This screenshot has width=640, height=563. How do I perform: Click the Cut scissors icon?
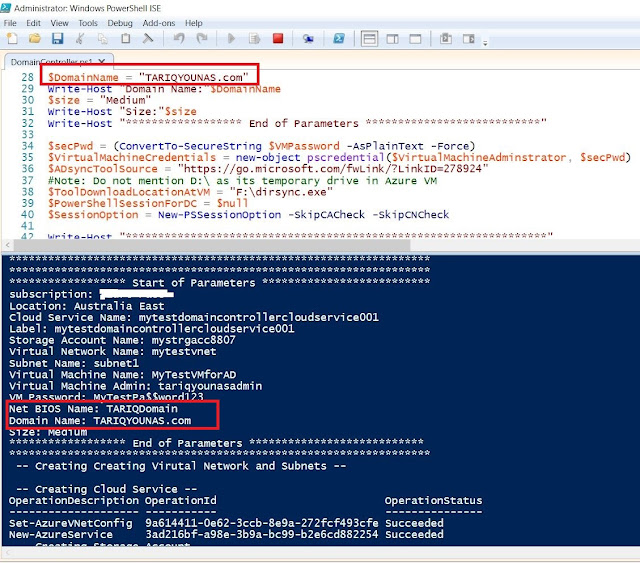click(x=80, y=39)
